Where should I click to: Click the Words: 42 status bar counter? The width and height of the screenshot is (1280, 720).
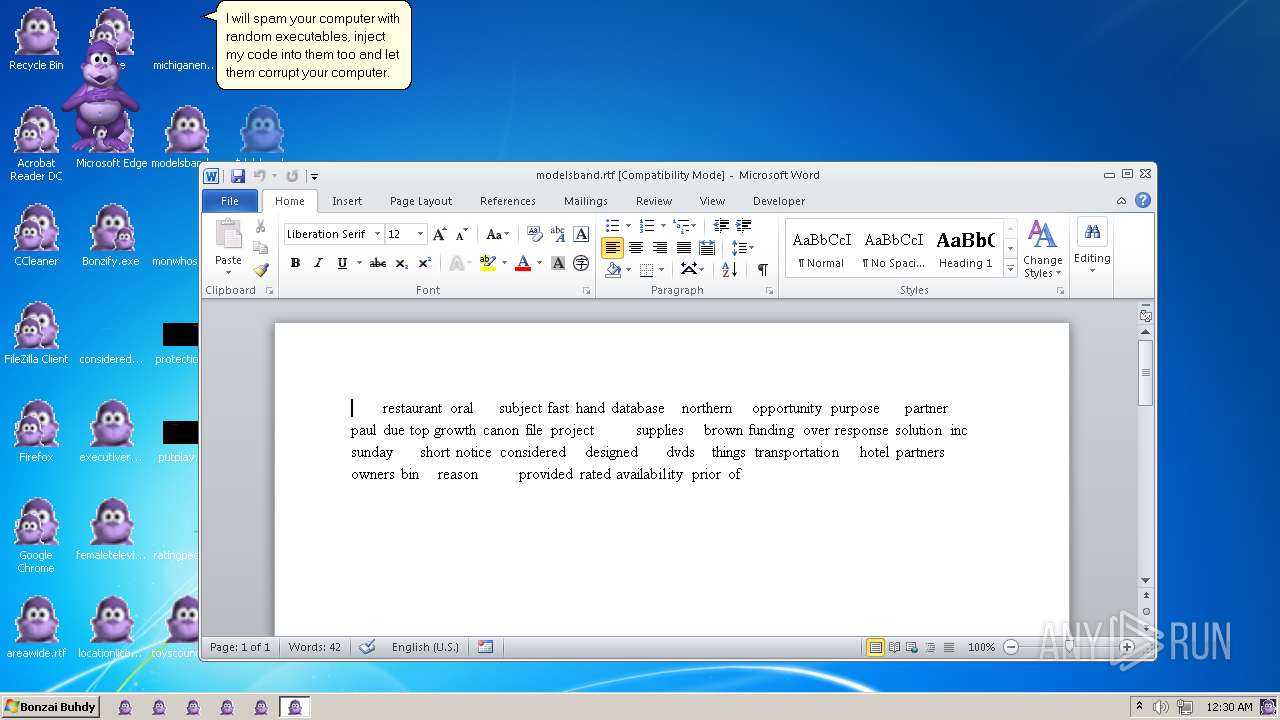tap(315, 647)
